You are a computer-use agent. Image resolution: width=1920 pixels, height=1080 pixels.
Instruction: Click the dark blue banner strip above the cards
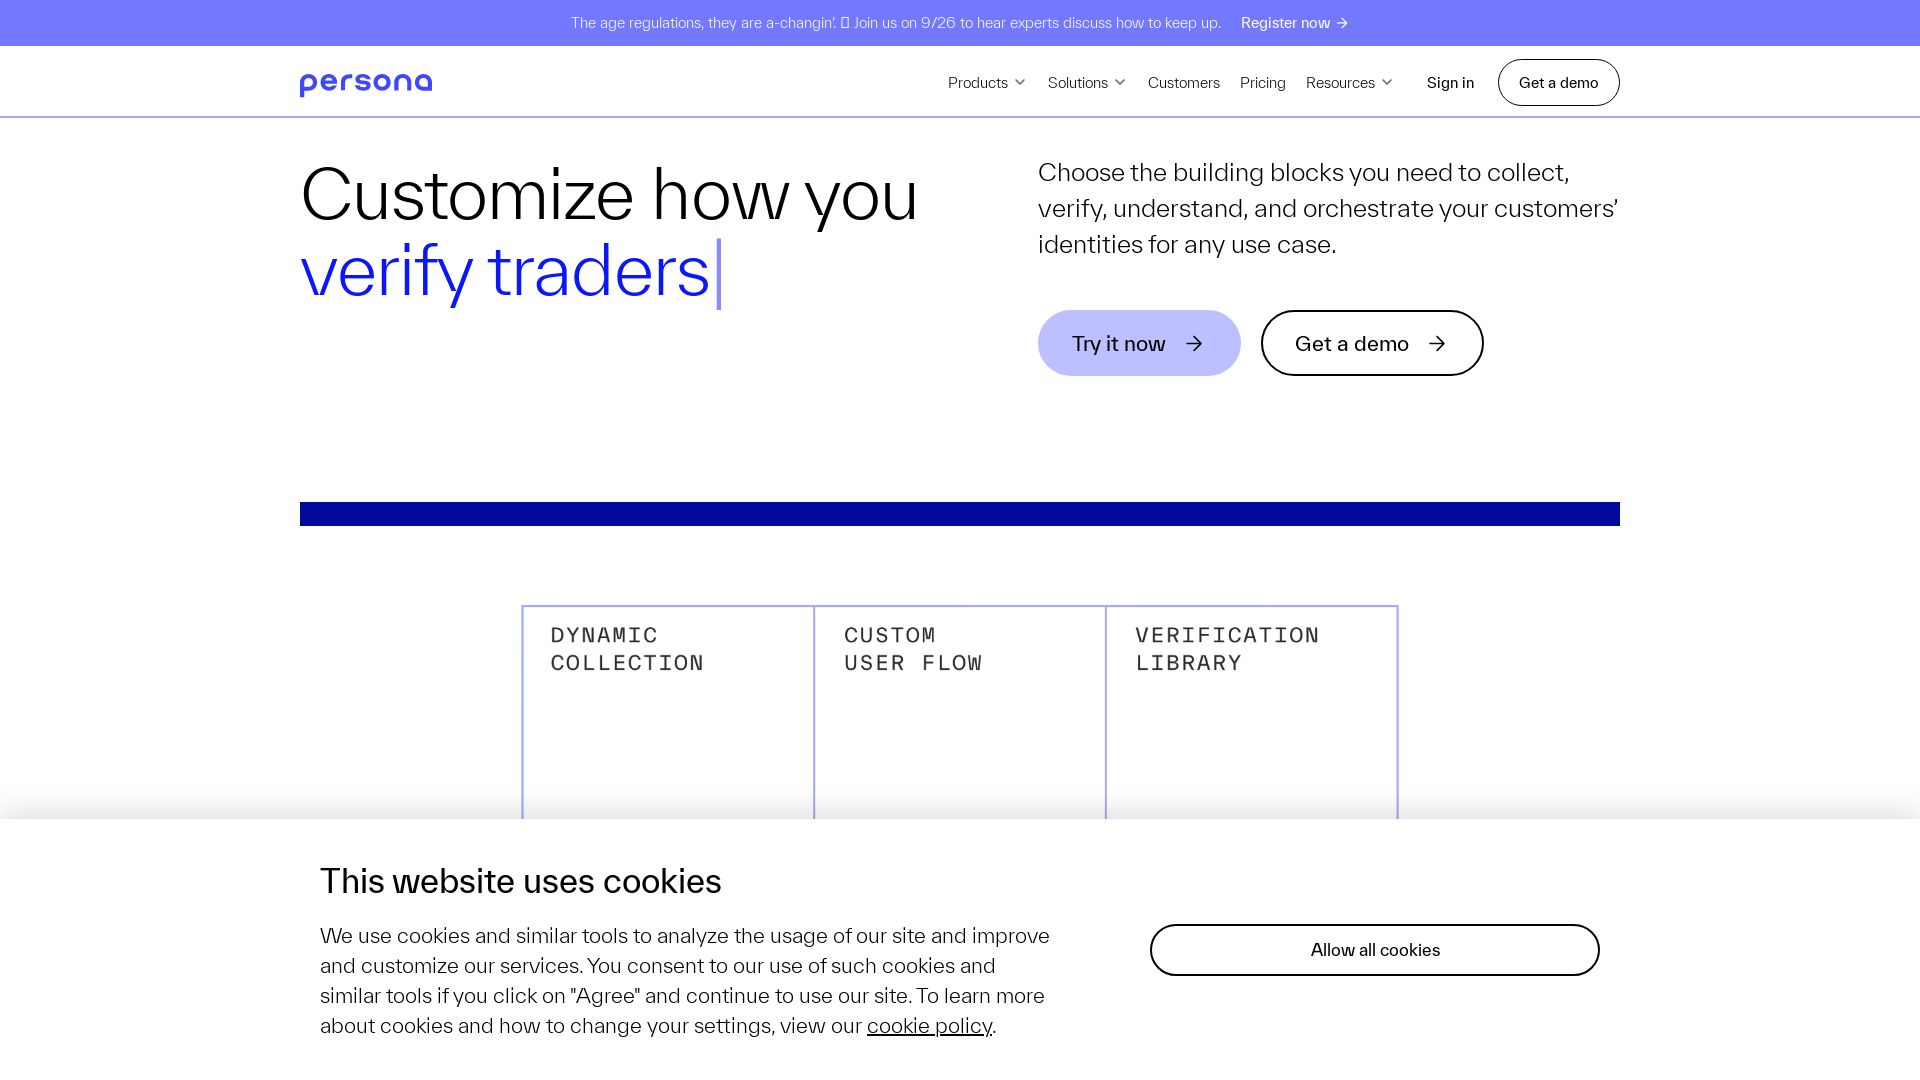point(960,513)
